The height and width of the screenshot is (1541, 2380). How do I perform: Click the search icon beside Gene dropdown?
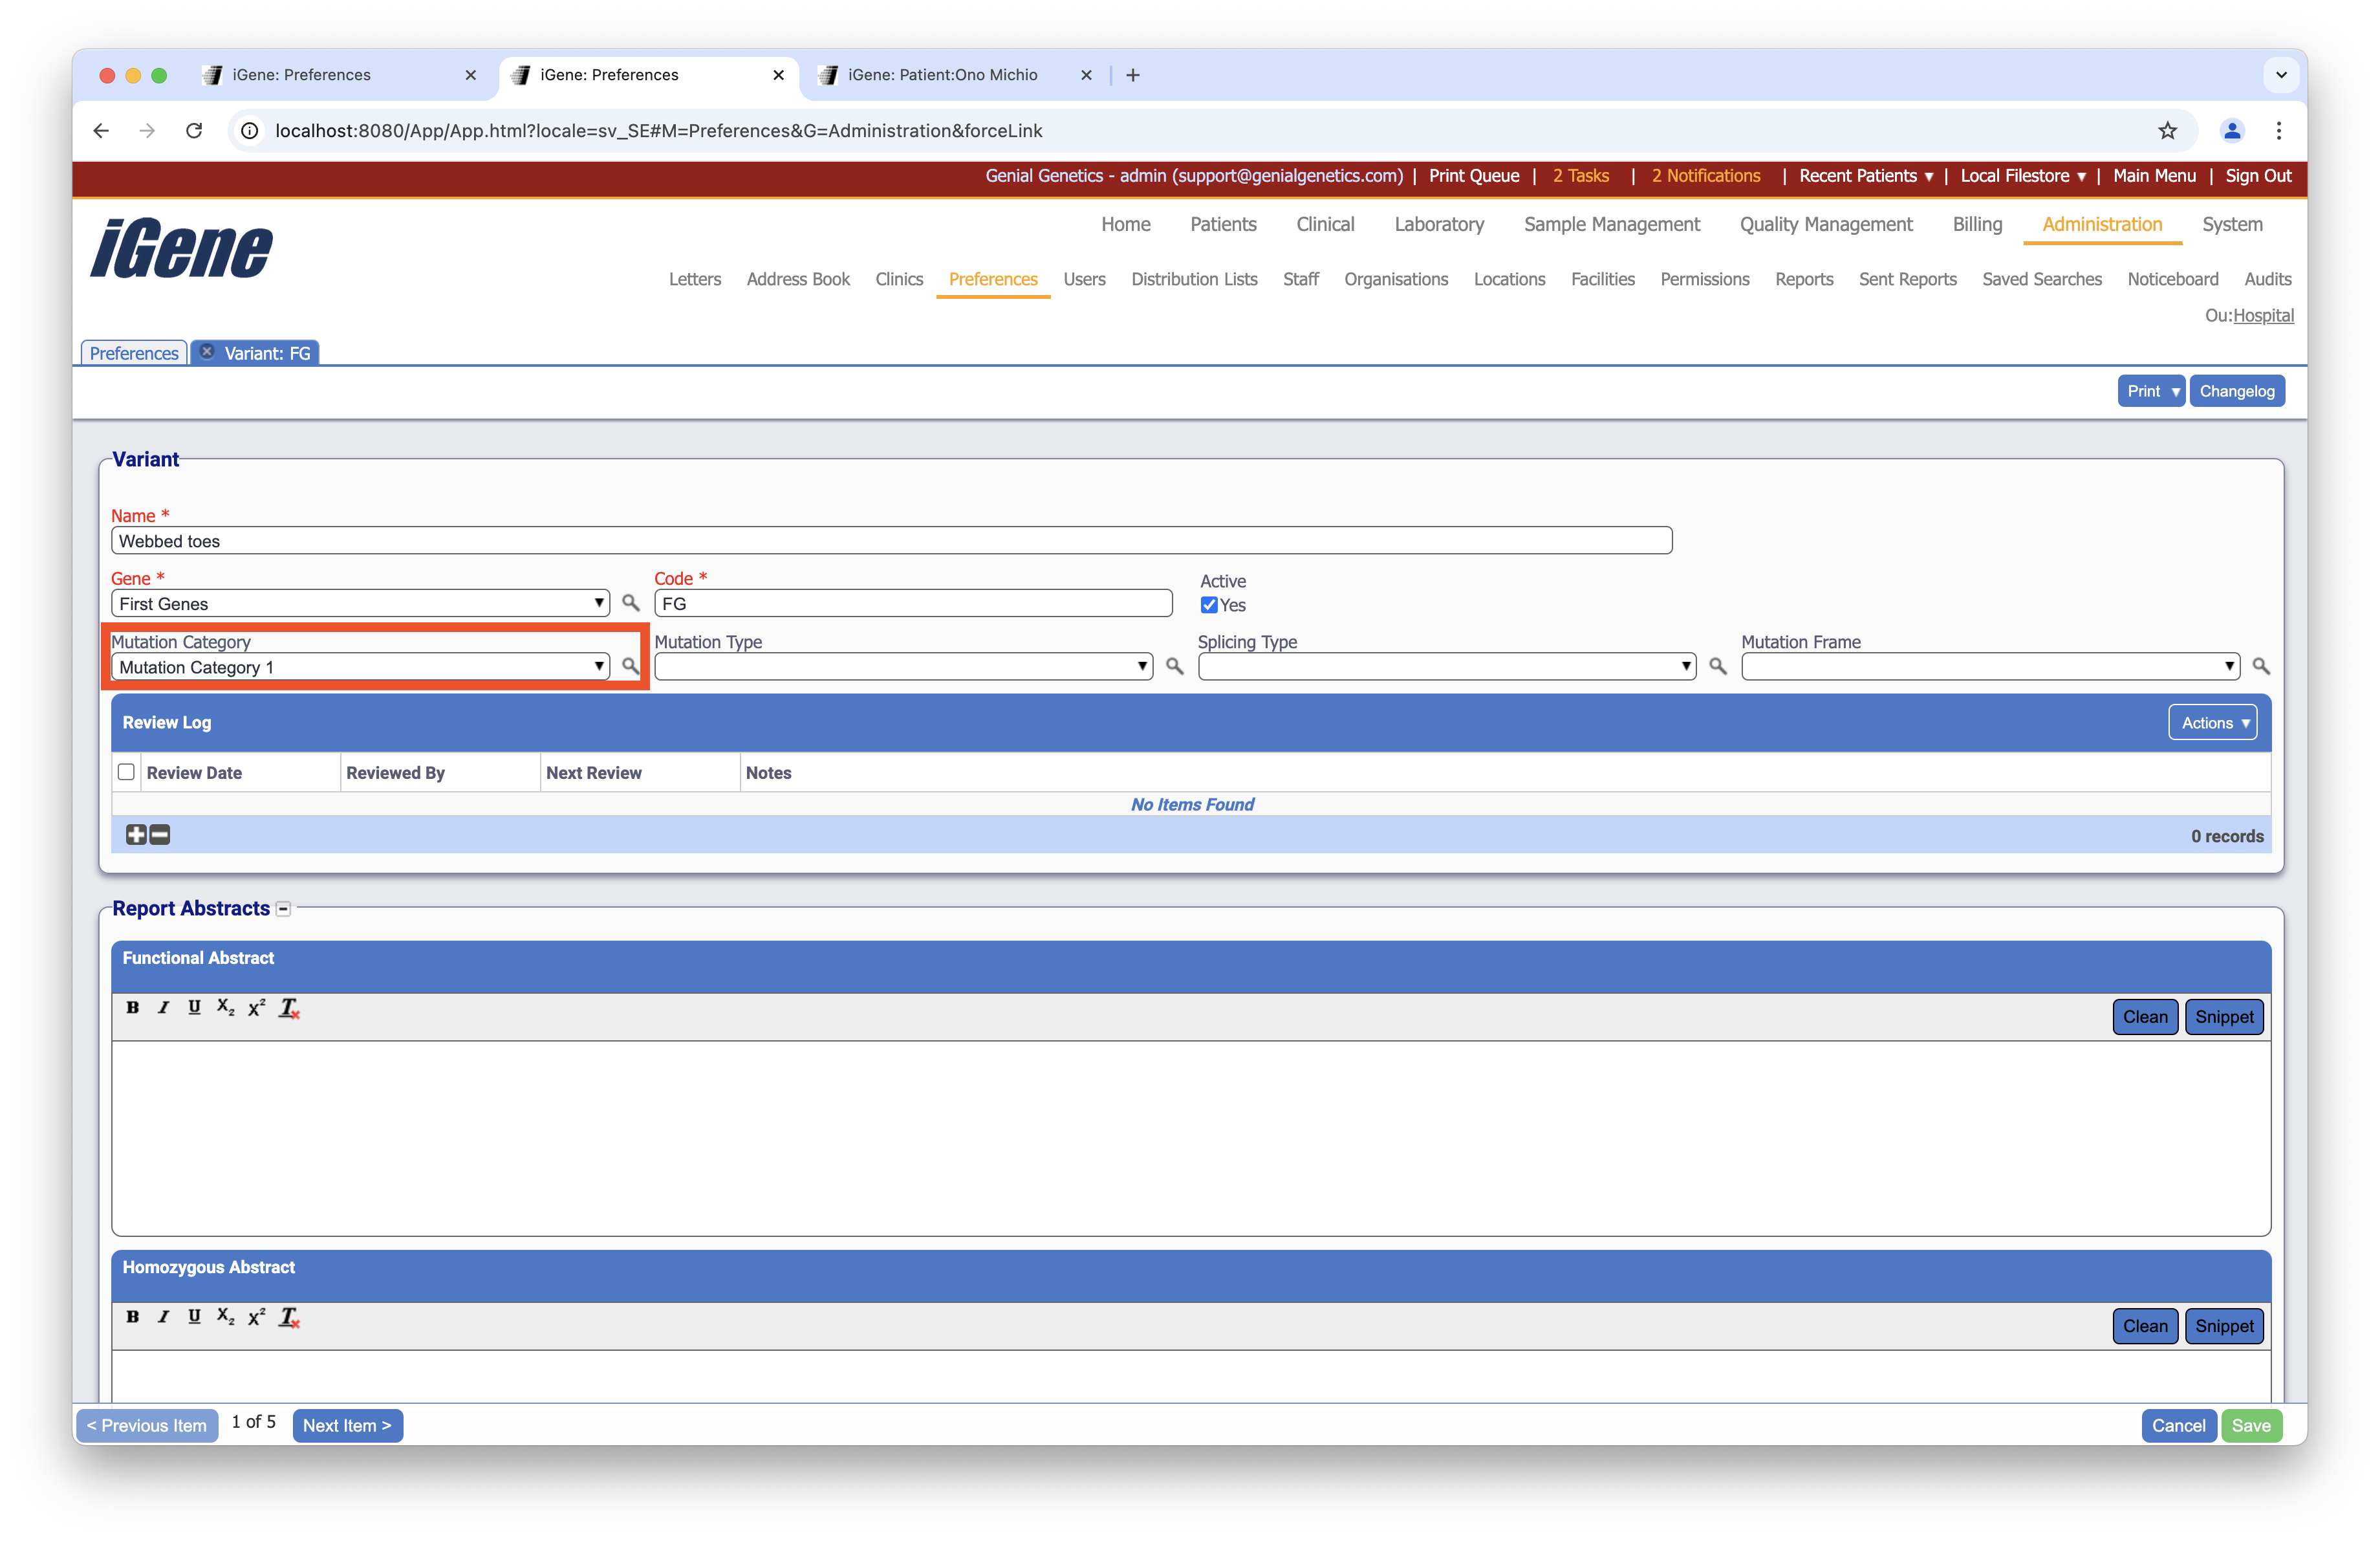pyautogui.click(x=630, y=602)
